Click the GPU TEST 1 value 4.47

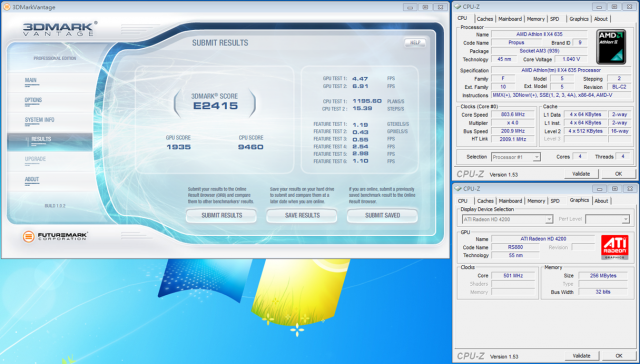(x=360, y=78)
